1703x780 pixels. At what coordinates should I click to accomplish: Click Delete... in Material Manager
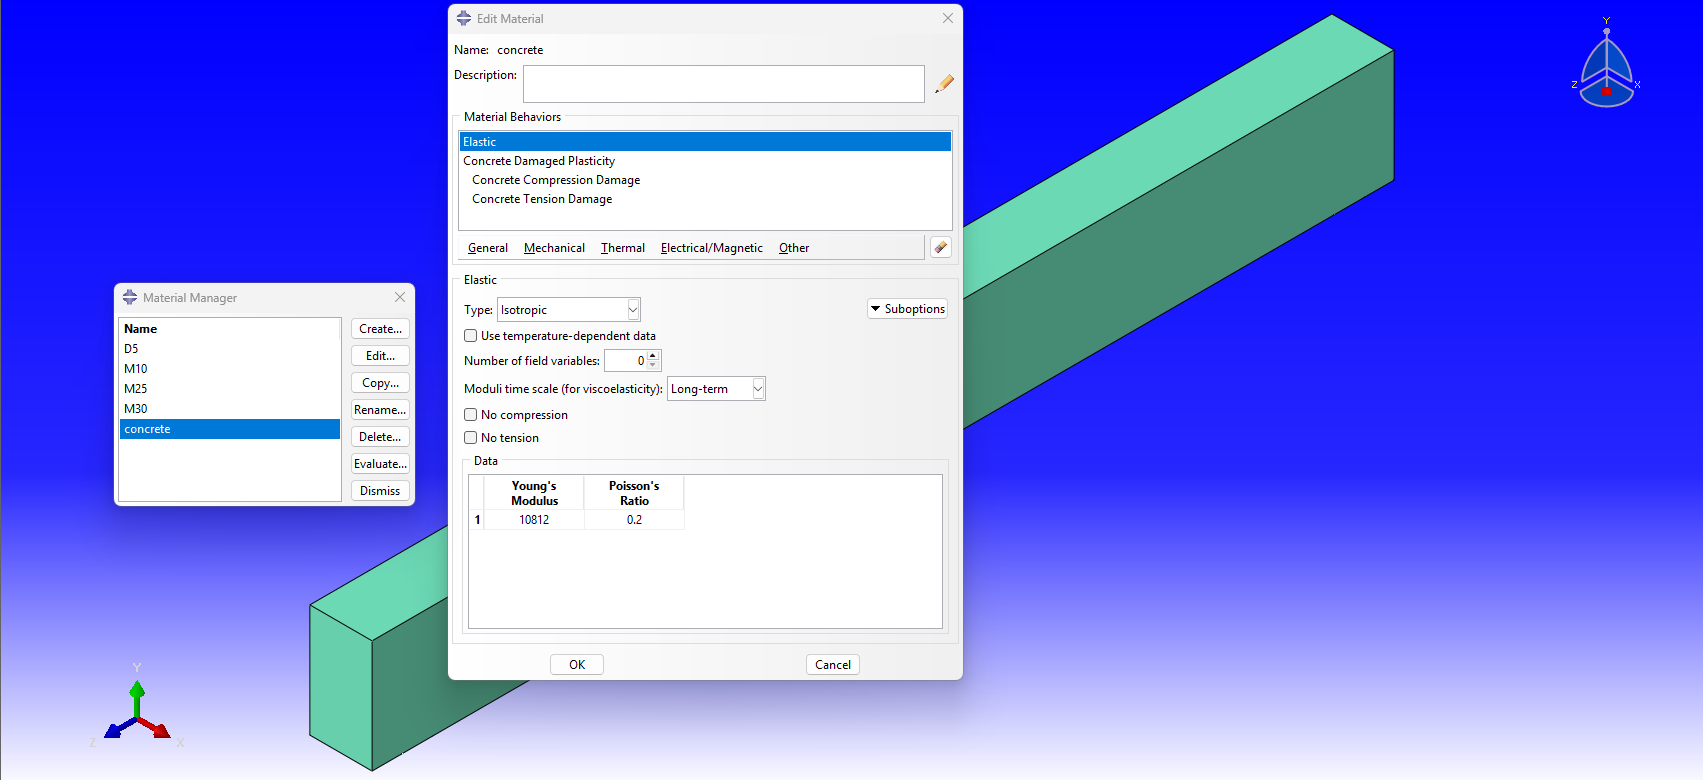coord(380,437)
